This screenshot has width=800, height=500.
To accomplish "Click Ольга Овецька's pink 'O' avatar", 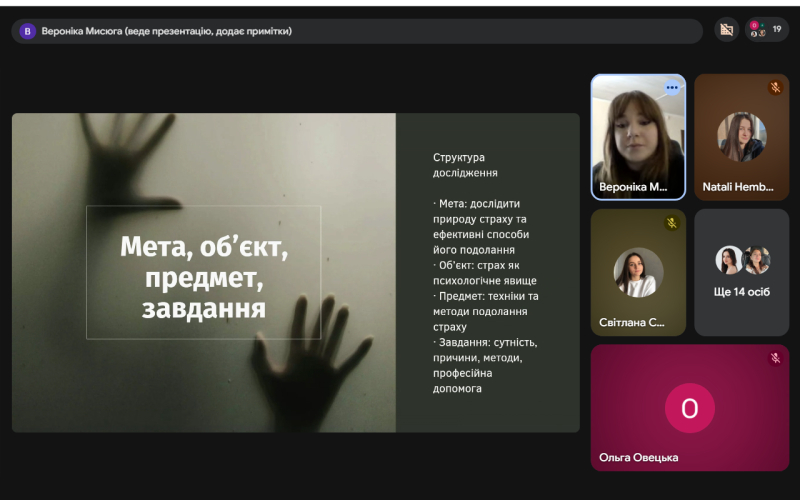I will click(689, 408).
